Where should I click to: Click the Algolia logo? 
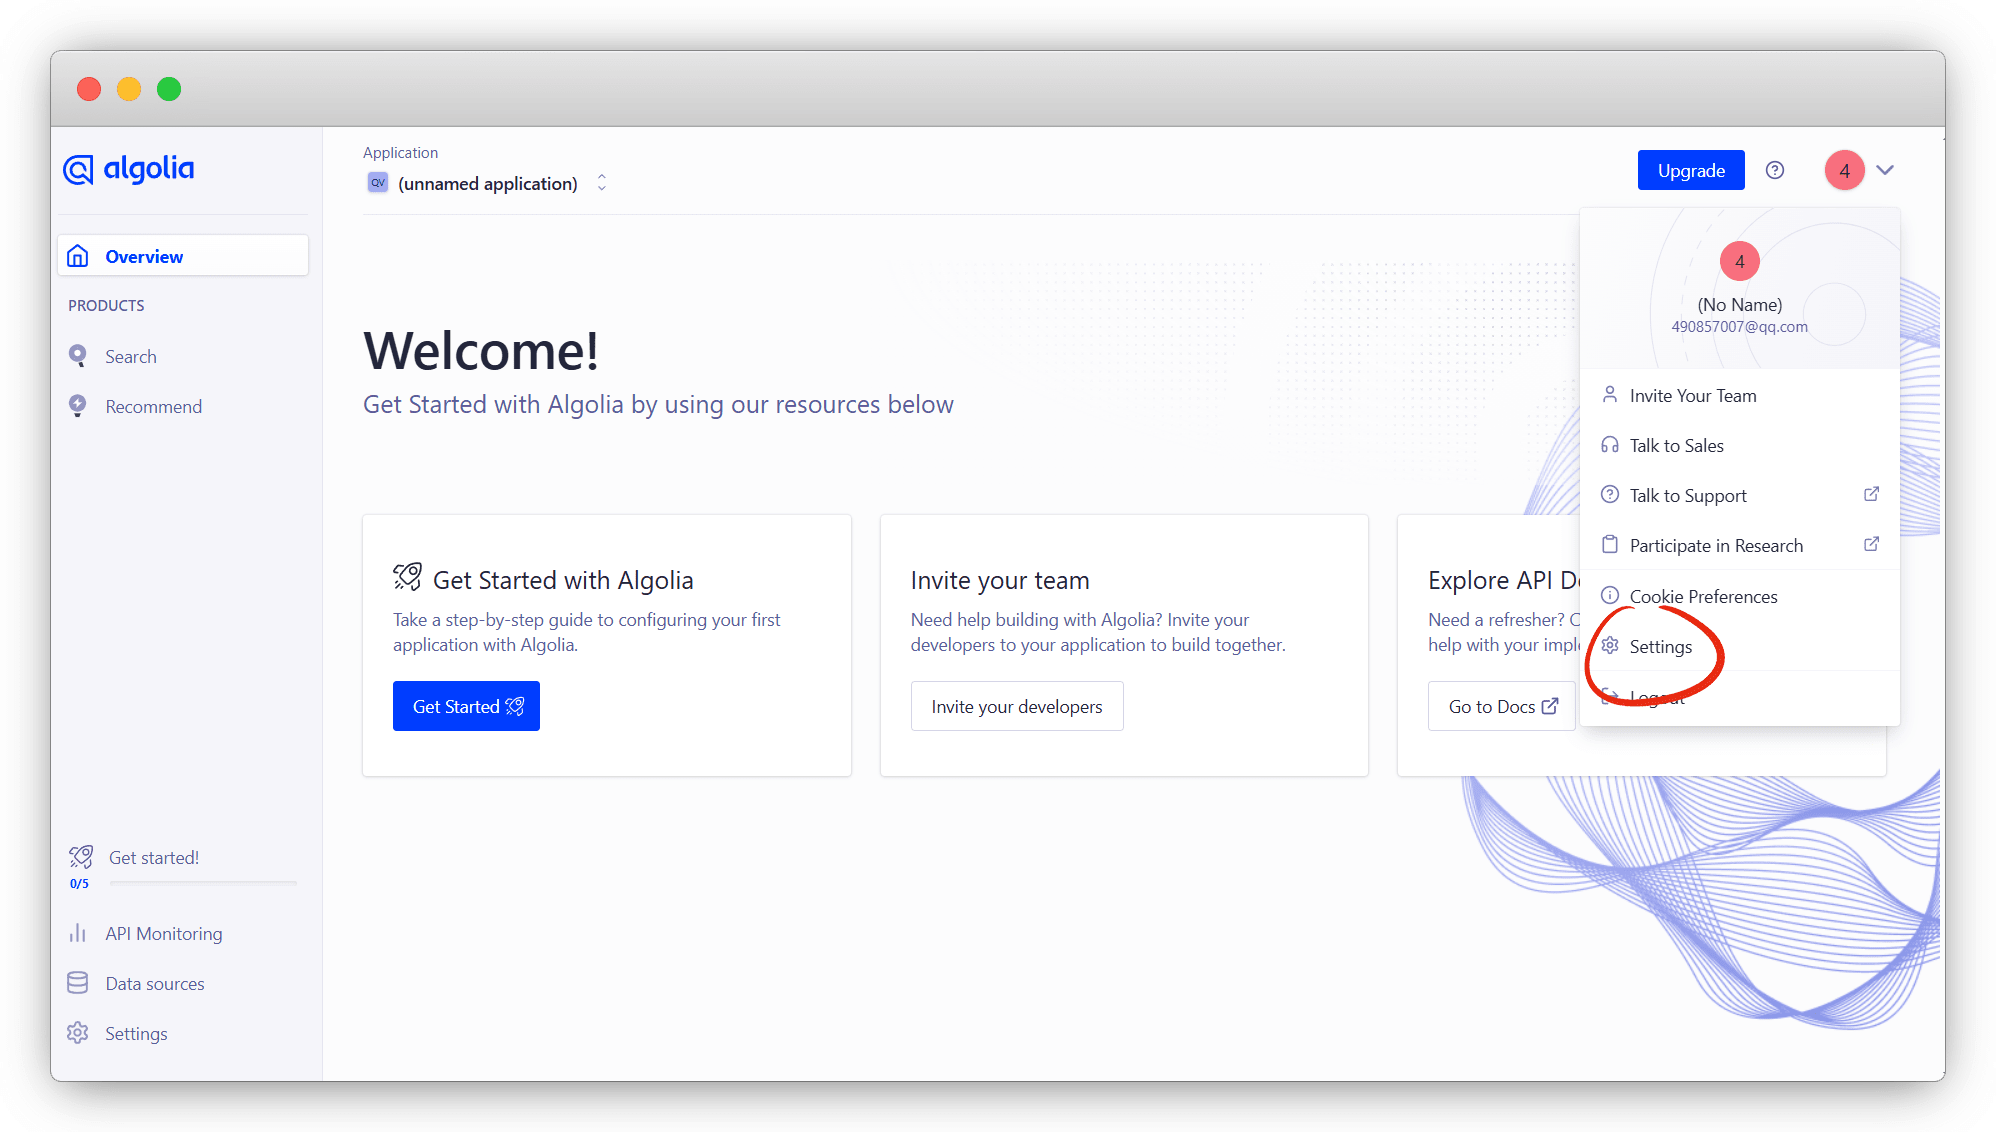point(129,169)
